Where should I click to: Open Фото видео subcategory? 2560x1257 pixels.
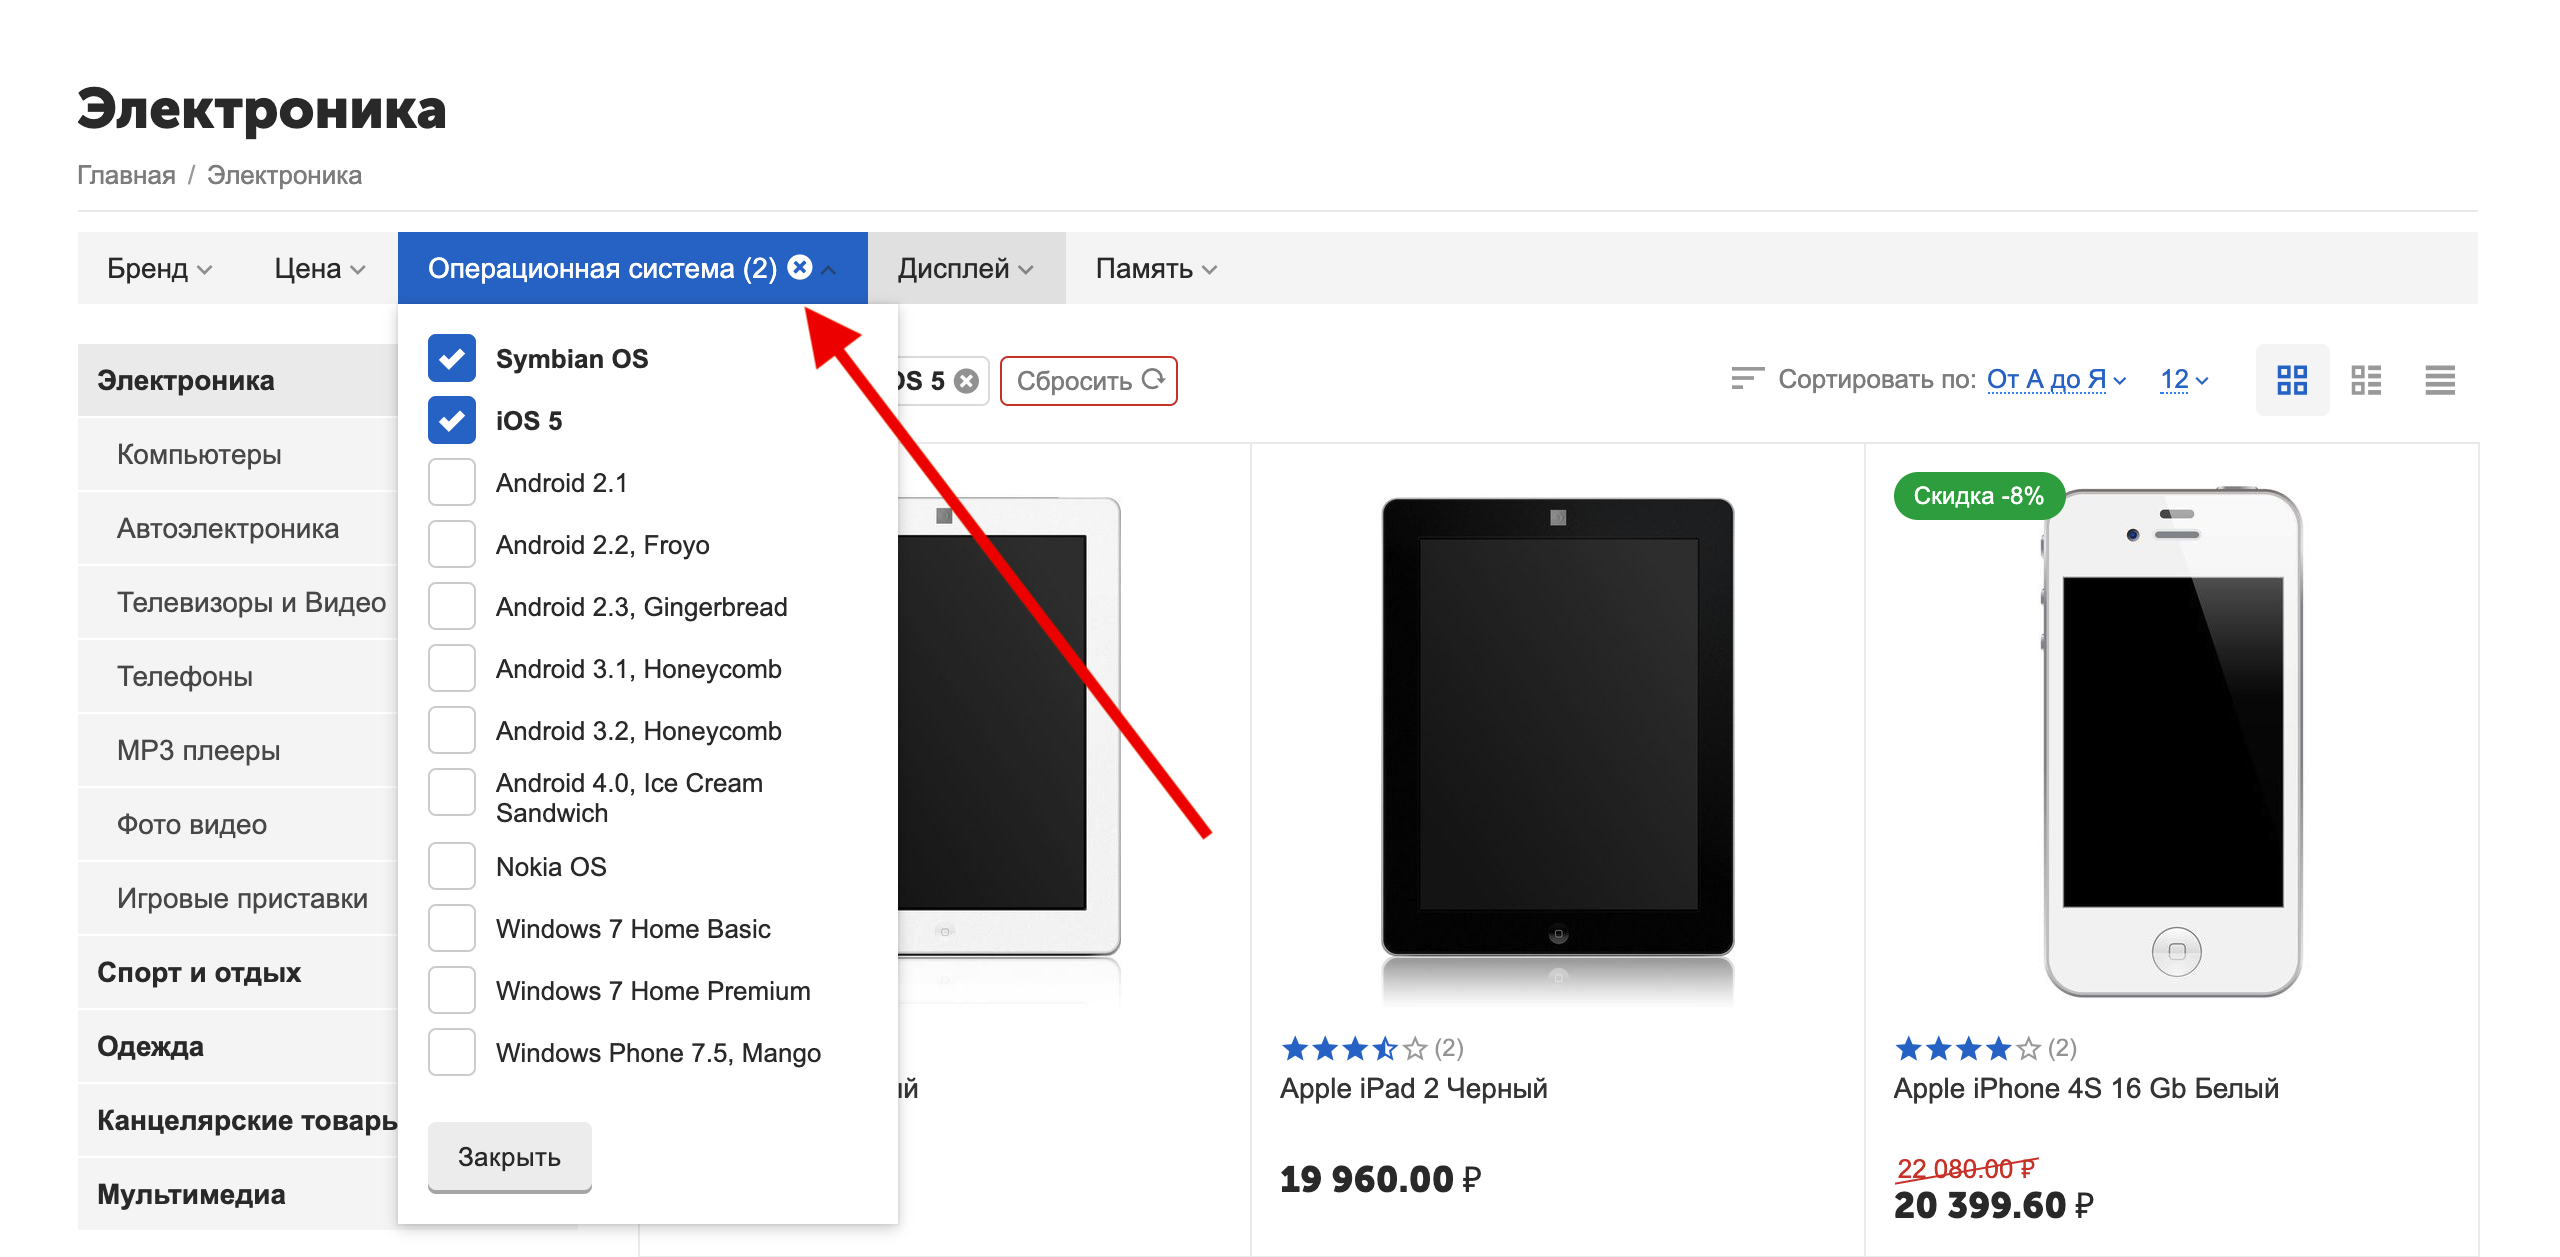(238, 824)
